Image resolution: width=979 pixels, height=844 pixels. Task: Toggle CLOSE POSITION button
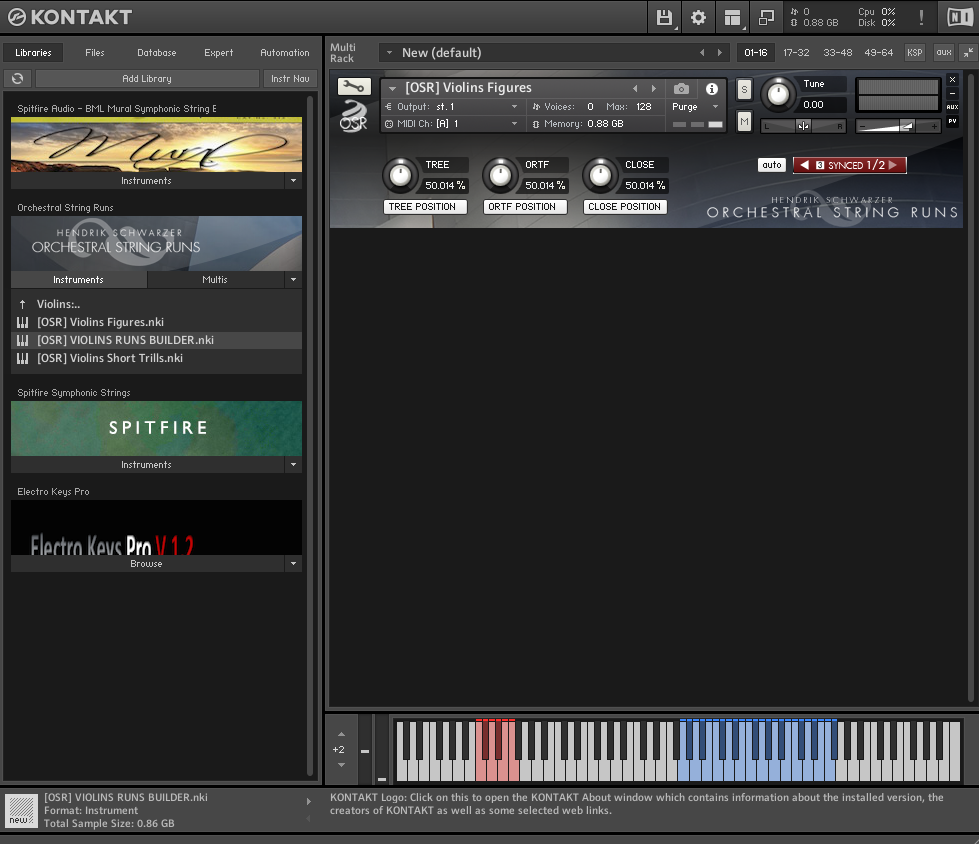pos(625,207)
